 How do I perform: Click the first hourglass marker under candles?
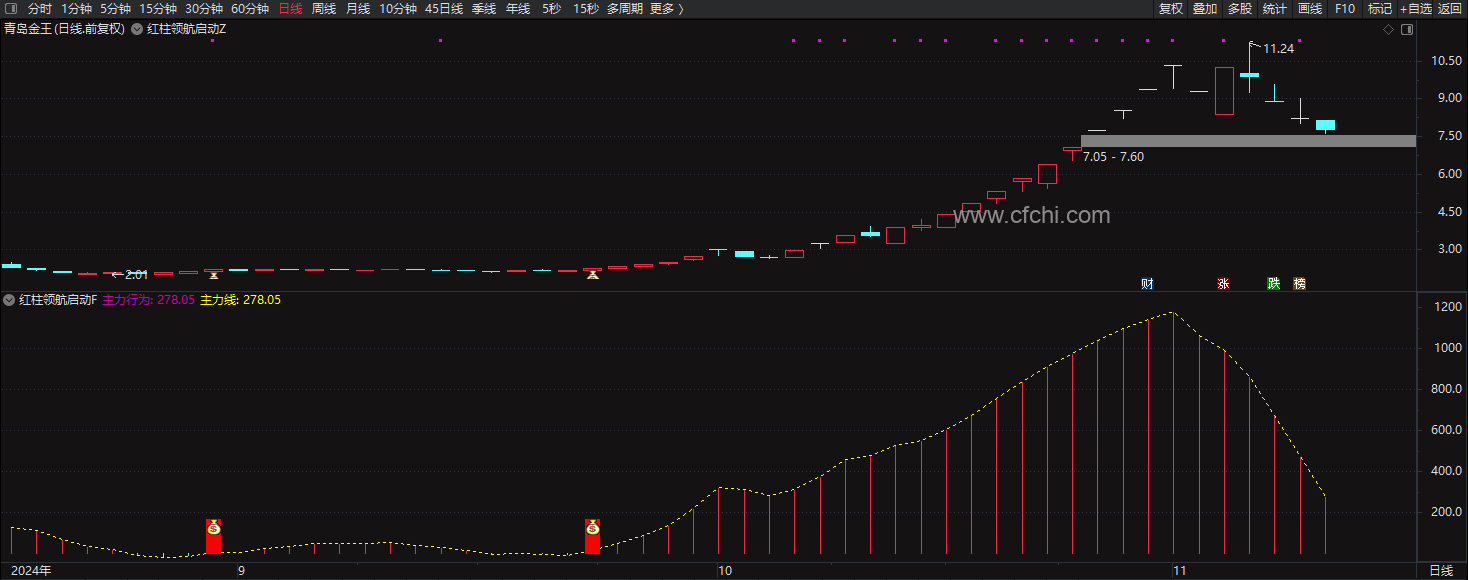213,275
